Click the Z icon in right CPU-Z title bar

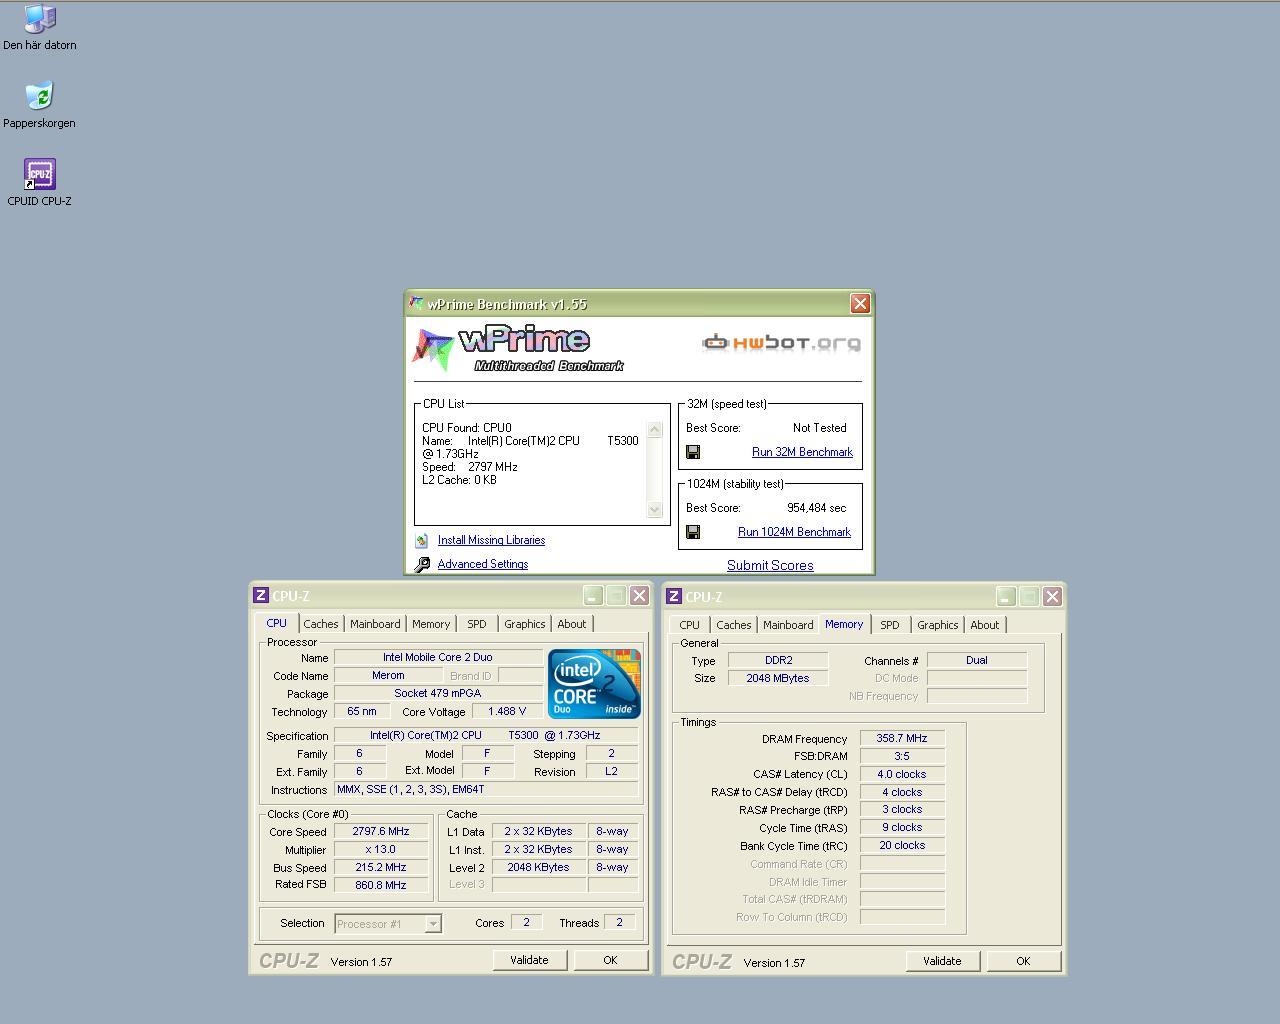(674, 596)
